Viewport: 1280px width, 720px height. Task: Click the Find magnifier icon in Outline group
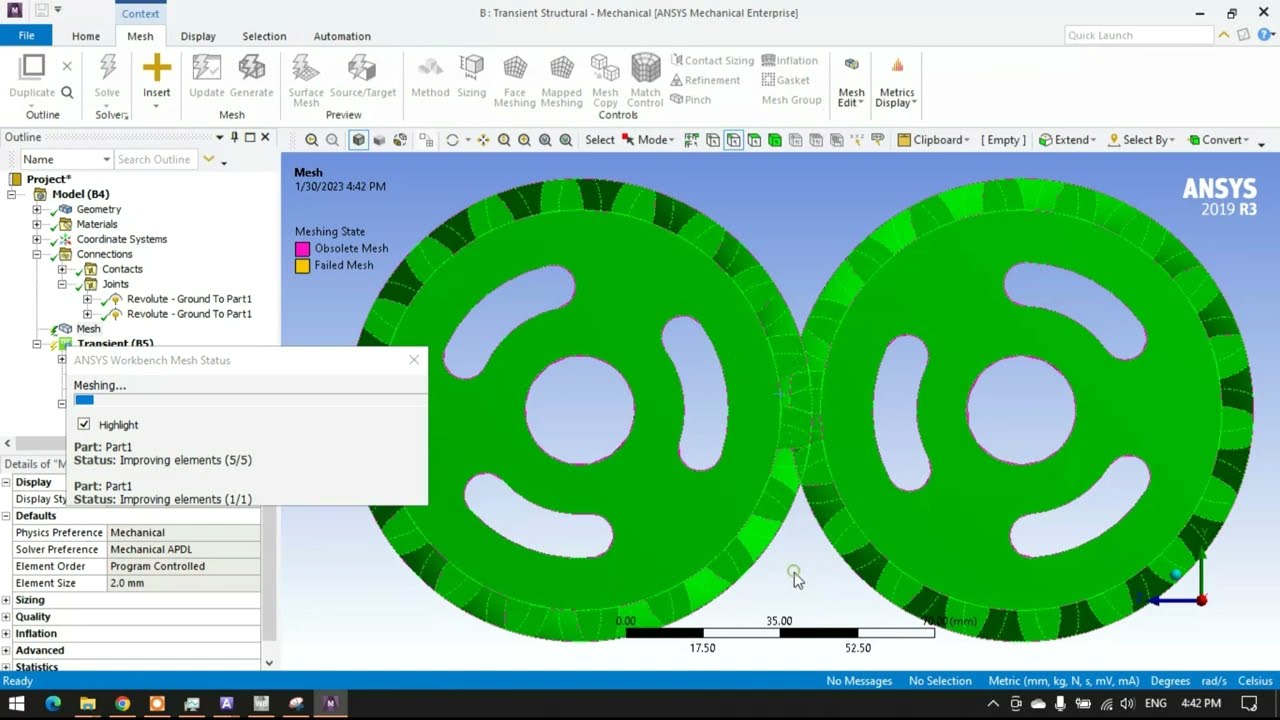click(67, 92)
